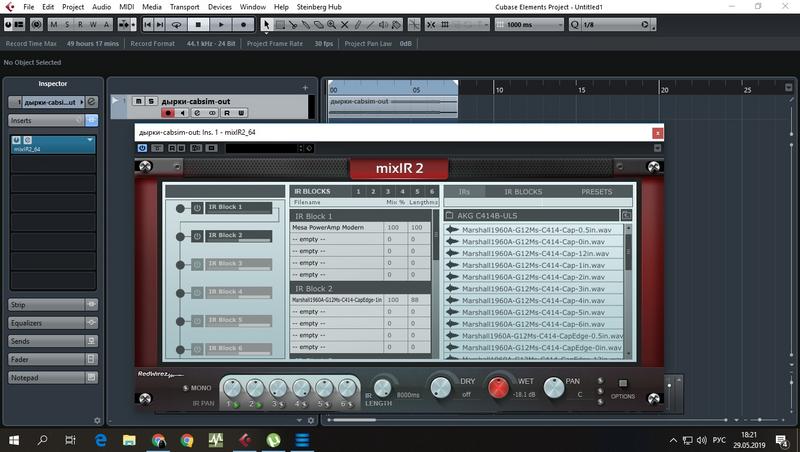Open File Explorer from taskbar
The image size is (800, 452).
click(x=129, y=440)
